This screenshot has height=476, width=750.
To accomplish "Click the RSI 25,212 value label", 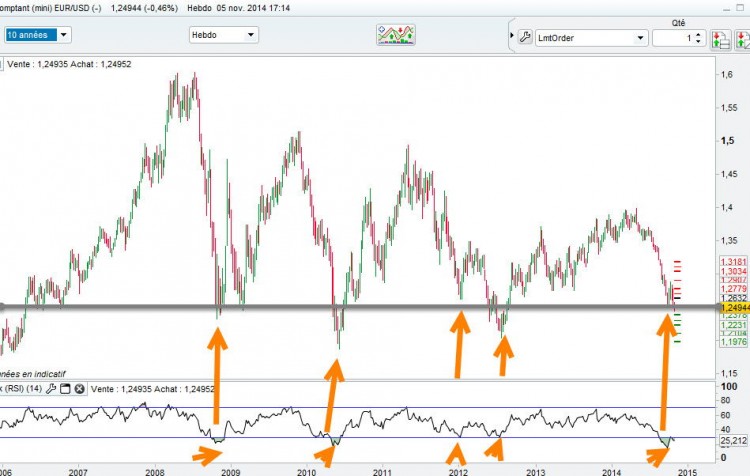I will (x=733, y=441).
